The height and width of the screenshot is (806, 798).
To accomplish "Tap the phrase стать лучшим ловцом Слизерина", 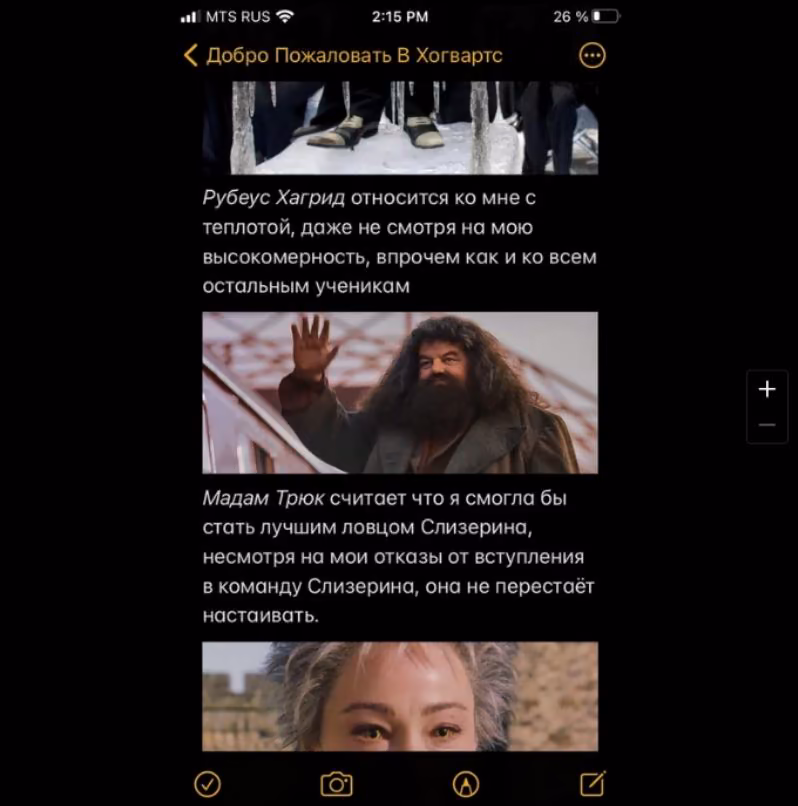I will point(367,527).
